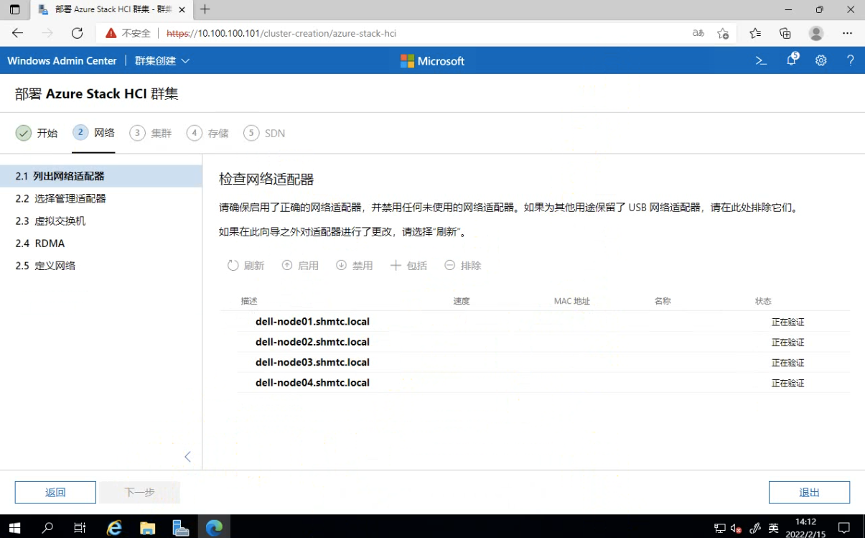Open browser profile avatar
This screenshot has height=539, width=866.
coord(816,33)
